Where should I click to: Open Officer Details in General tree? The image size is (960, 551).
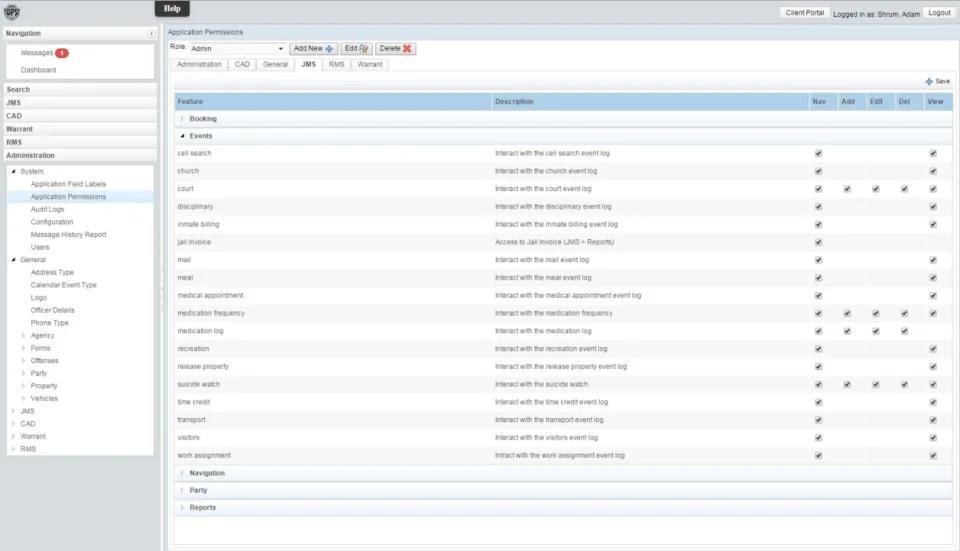click(53, 310)
